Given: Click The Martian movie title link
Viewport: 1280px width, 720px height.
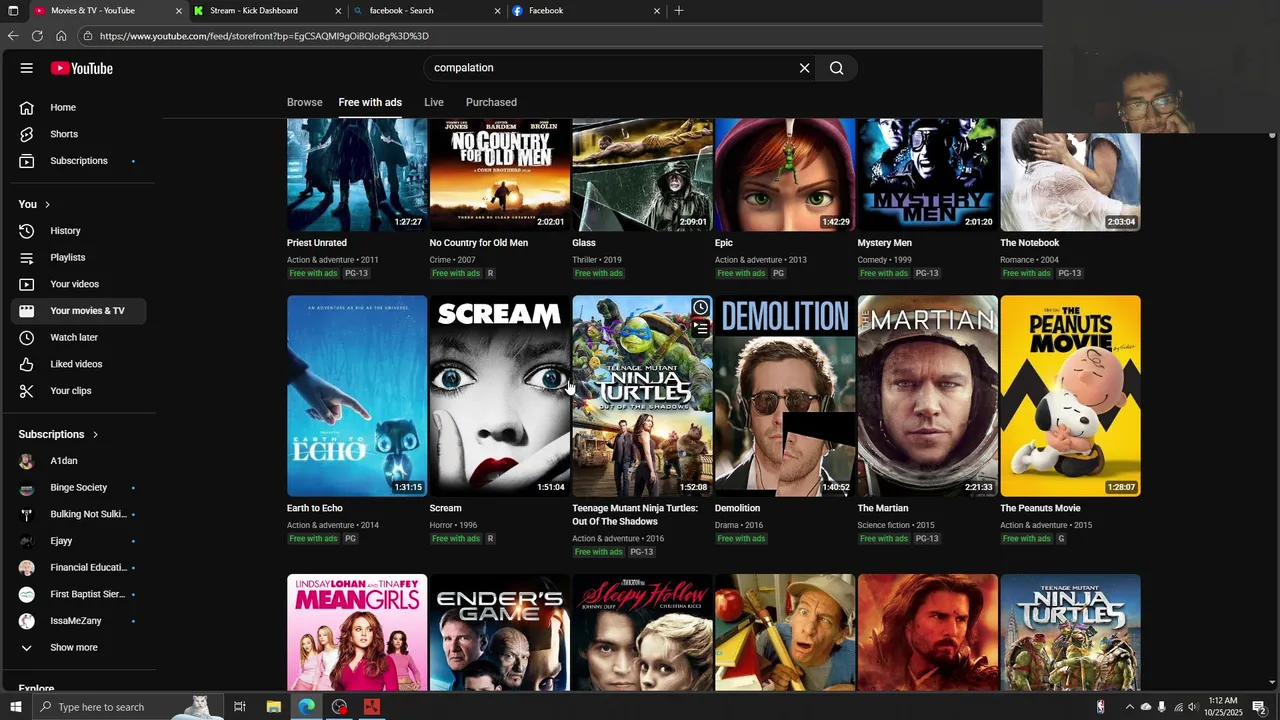Looking at the screenshot, I should [x=882, y=508].
